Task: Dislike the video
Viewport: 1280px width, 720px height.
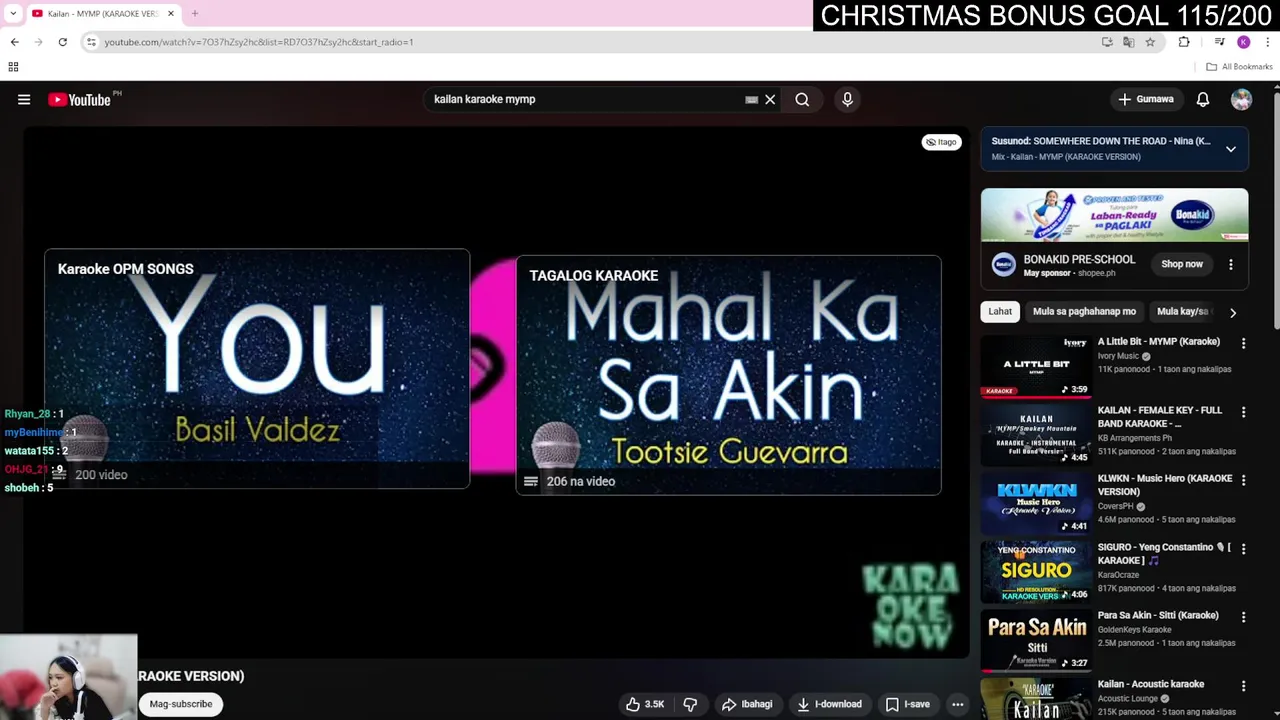Action: point(690,704)
